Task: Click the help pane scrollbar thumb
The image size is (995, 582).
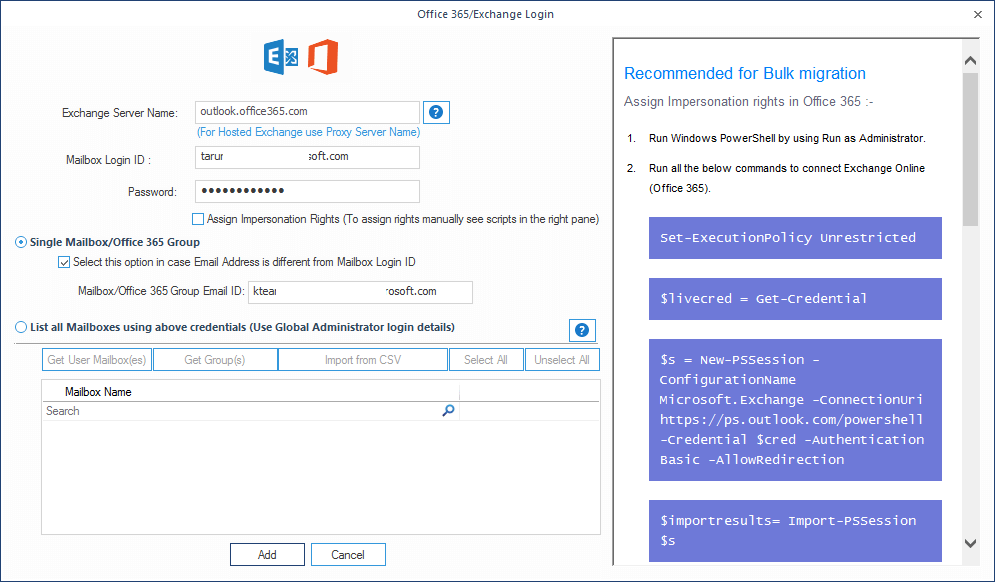Action: pos(970,149)
